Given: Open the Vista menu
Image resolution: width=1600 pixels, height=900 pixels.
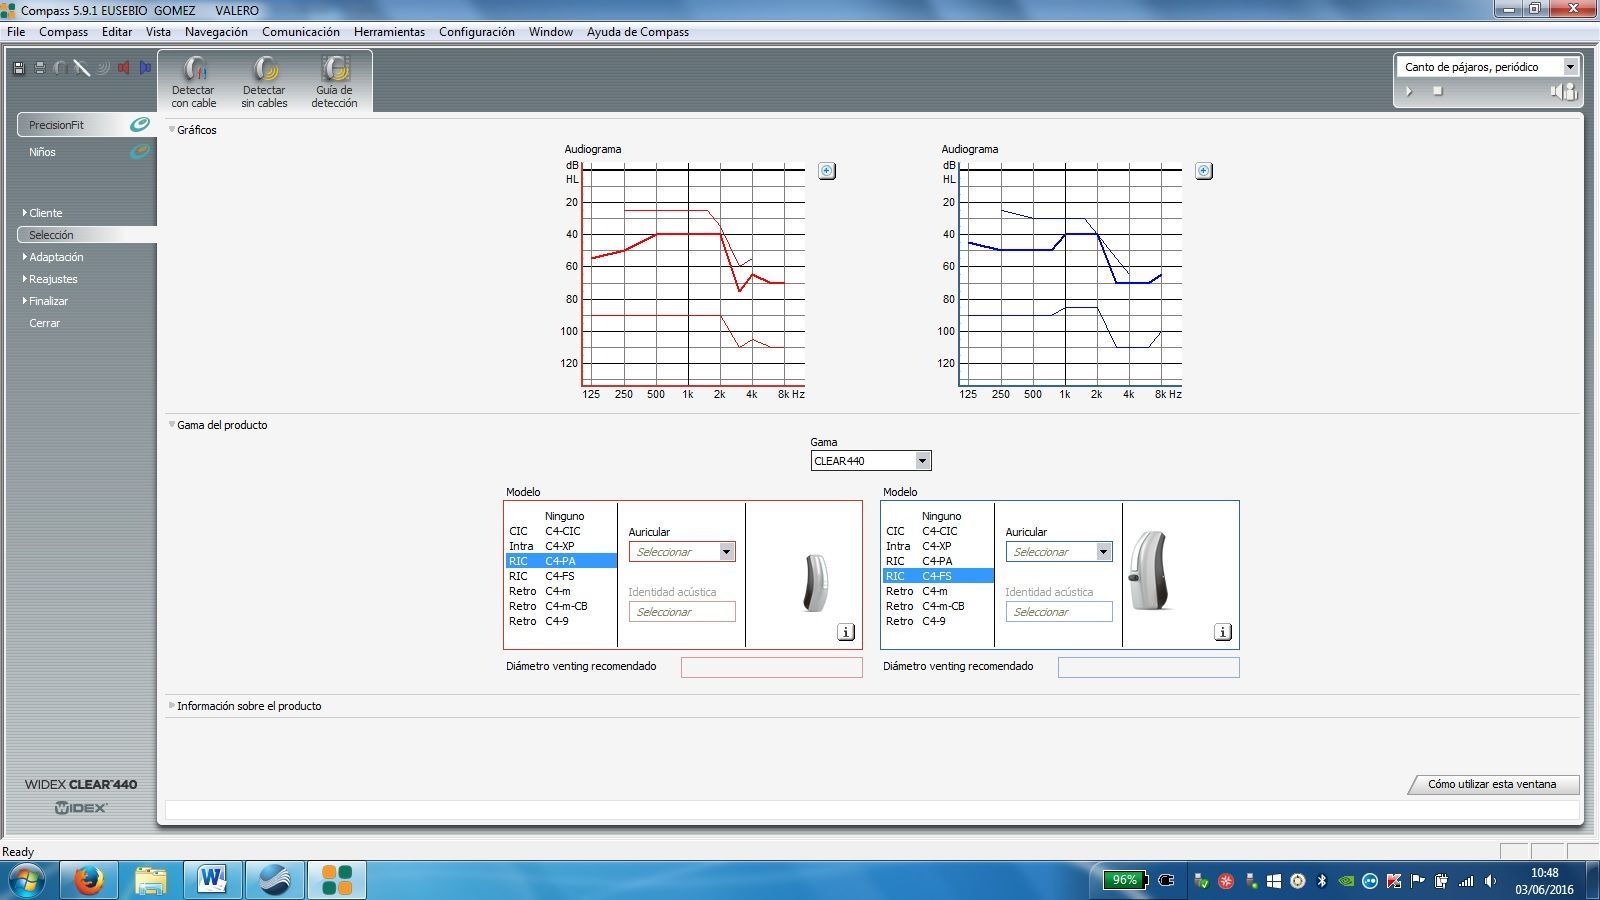Looking at the screenshot, I should click(158, 32).
